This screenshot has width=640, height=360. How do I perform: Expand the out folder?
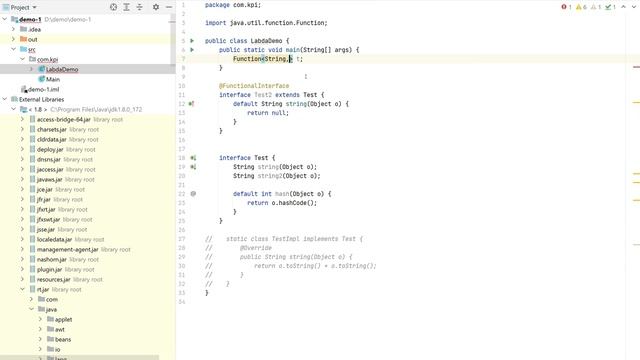[13, 39]
